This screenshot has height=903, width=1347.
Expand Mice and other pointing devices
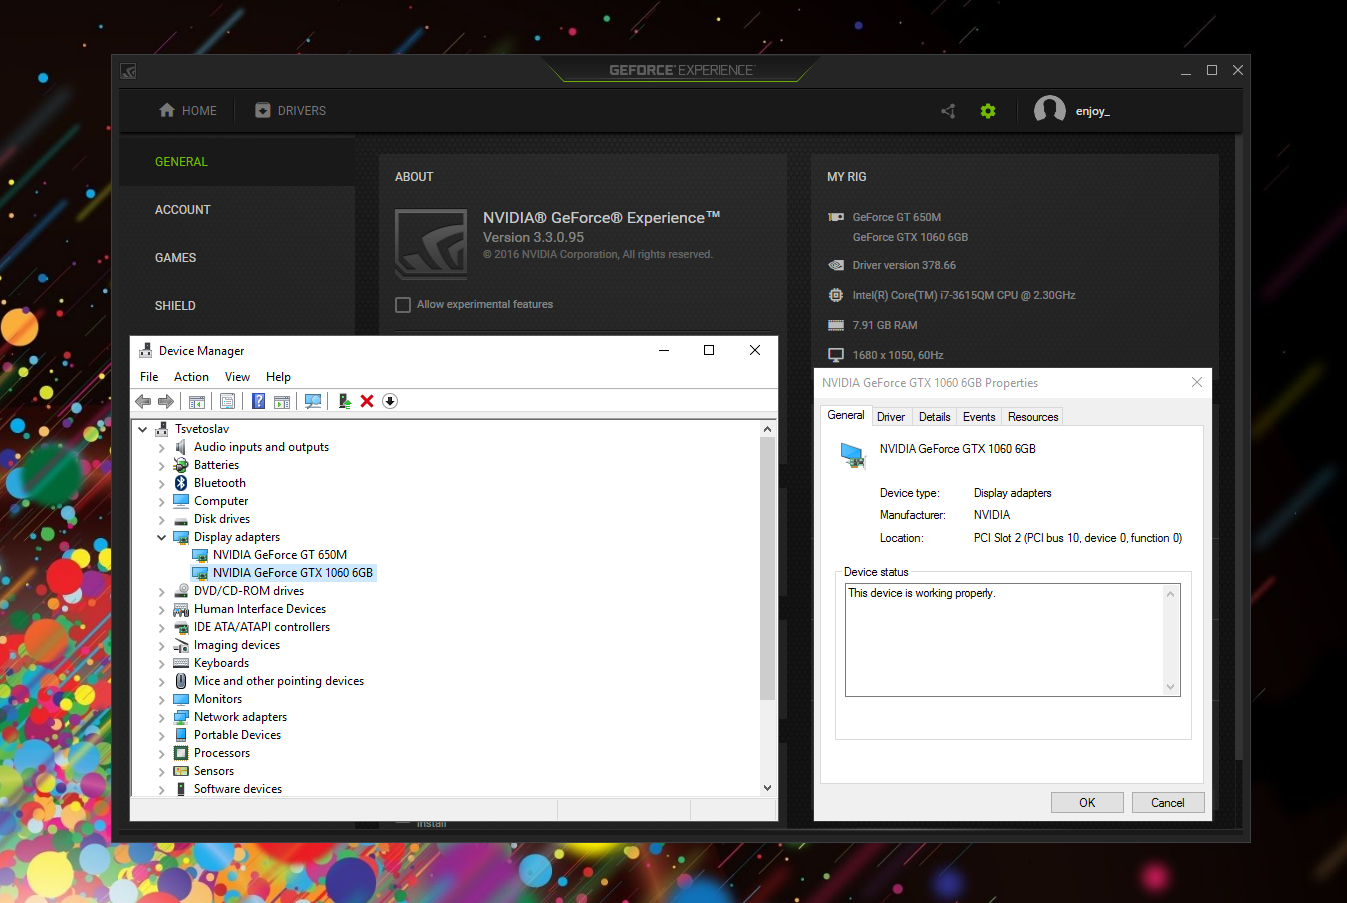[x=162, y=681]
